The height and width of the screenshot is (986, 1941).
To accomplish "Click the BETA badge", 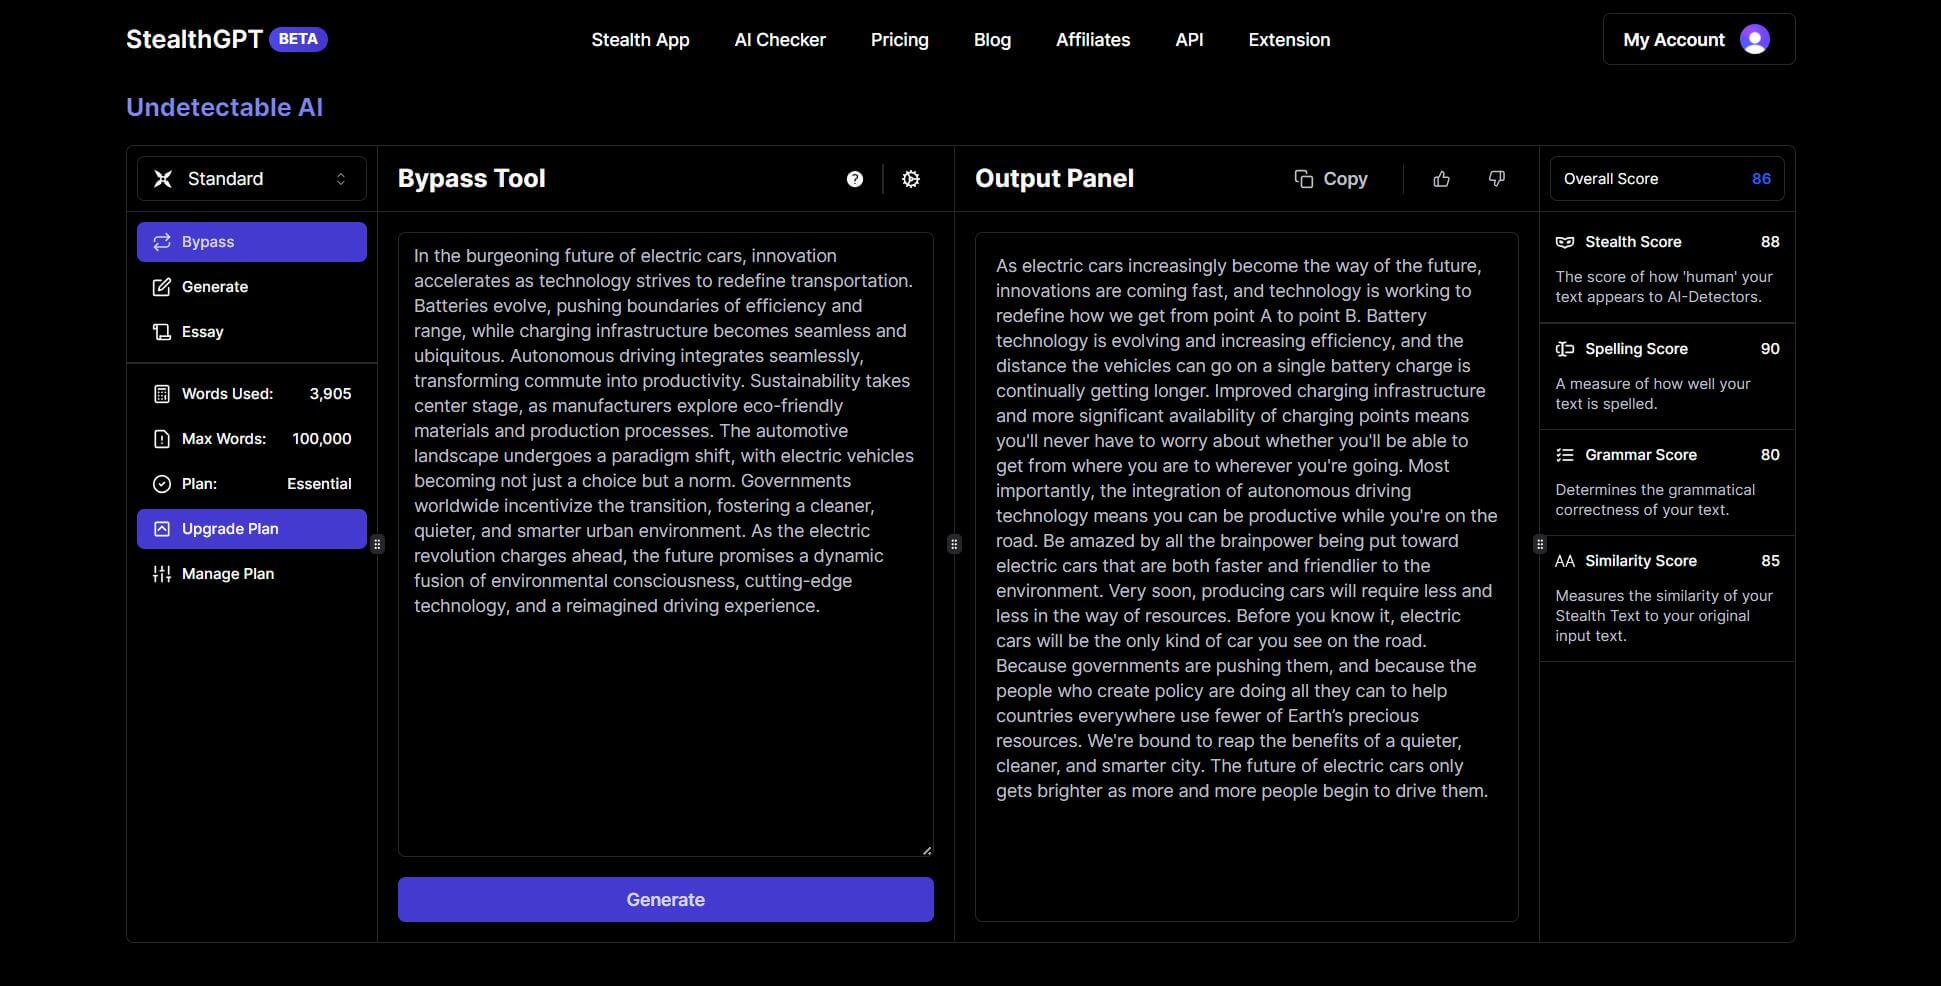I will tap(298, 39).
